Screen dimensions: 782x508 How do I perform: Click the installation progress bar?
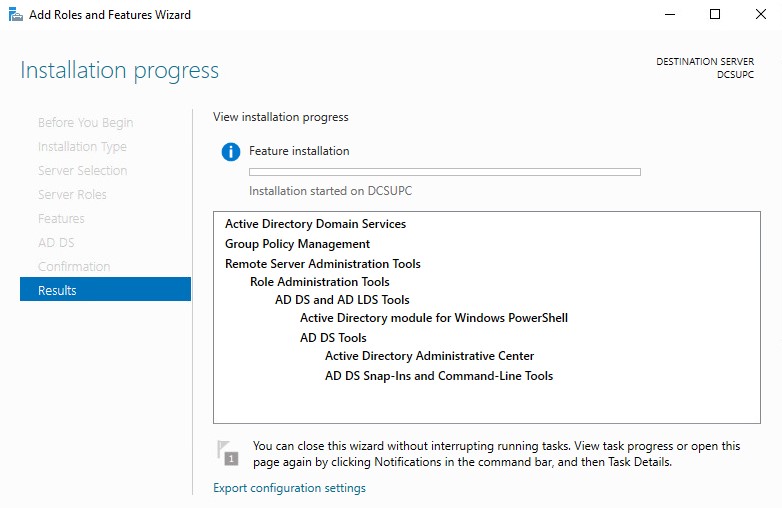click(445, 172)
